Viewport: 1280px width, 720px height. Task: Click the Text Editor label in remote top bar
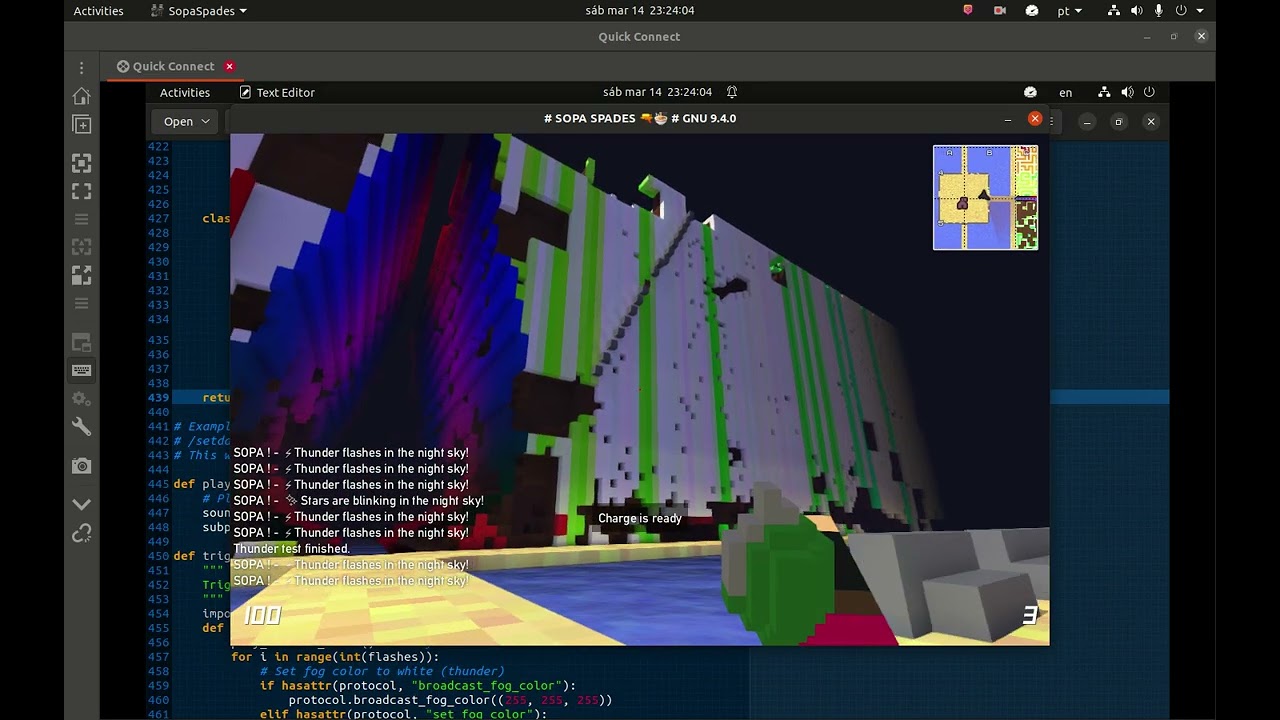click(x=285, y=92)
